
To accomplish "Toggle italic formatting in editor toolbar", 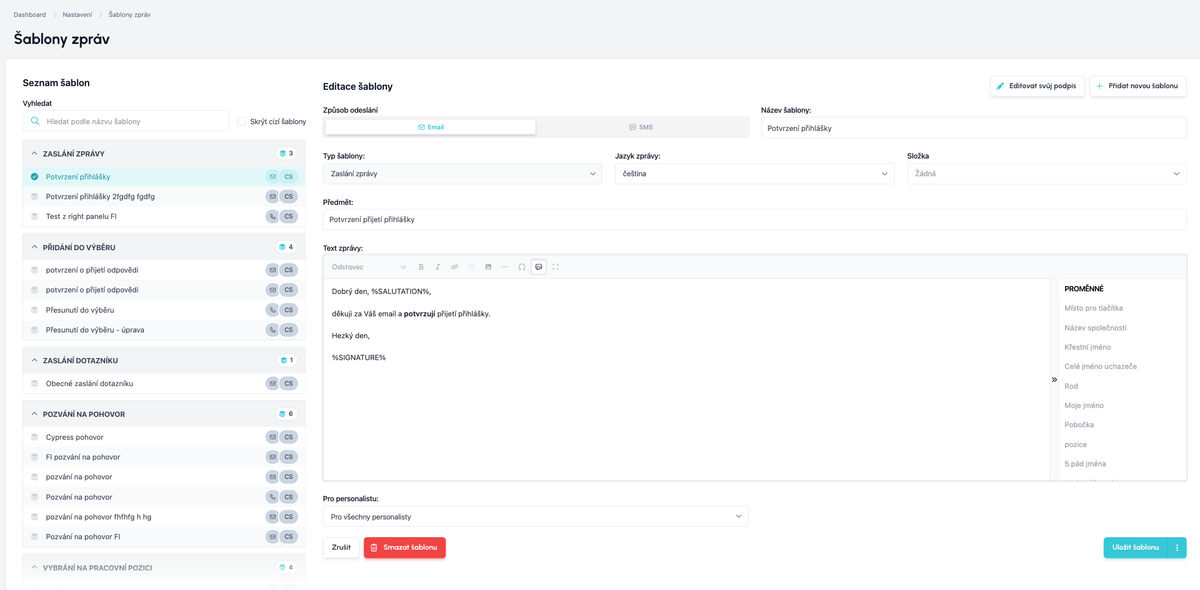I will pos(438,267).
